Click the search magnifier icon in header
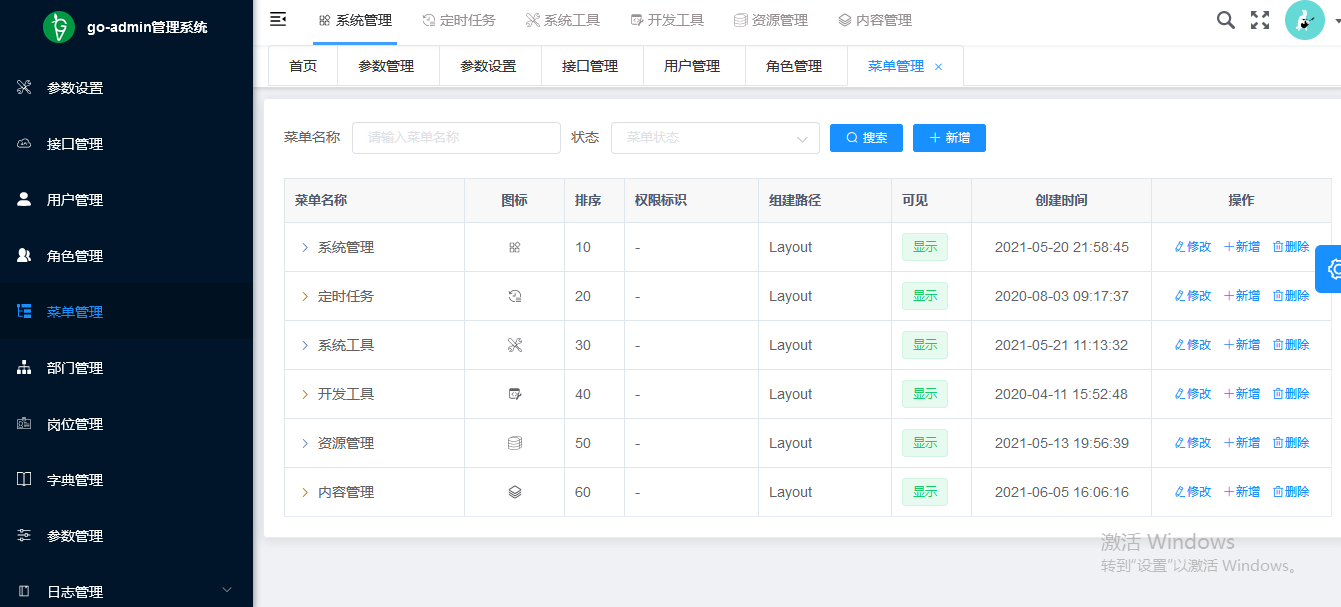 1225,20
